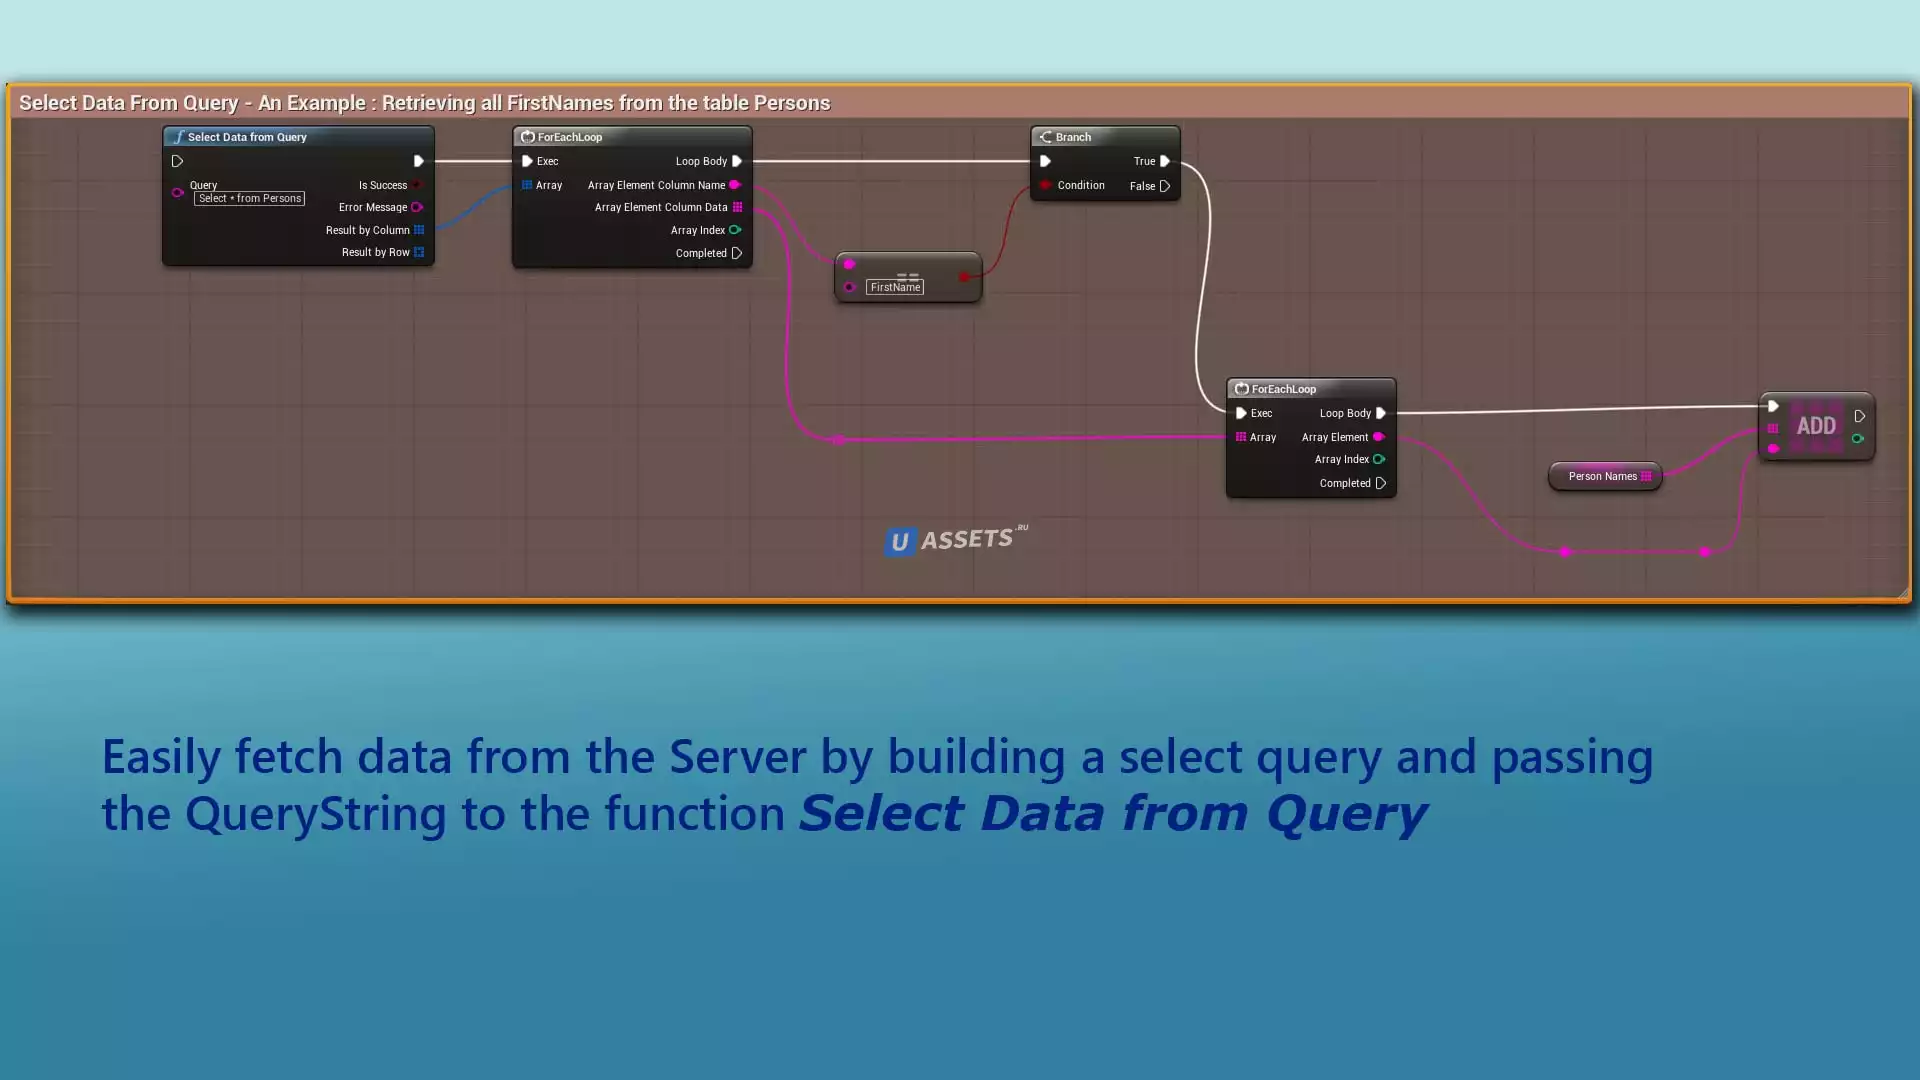Click the second ForEachLoop node loop icon
The image size is (1920, 1080).
coord(1242,389)
